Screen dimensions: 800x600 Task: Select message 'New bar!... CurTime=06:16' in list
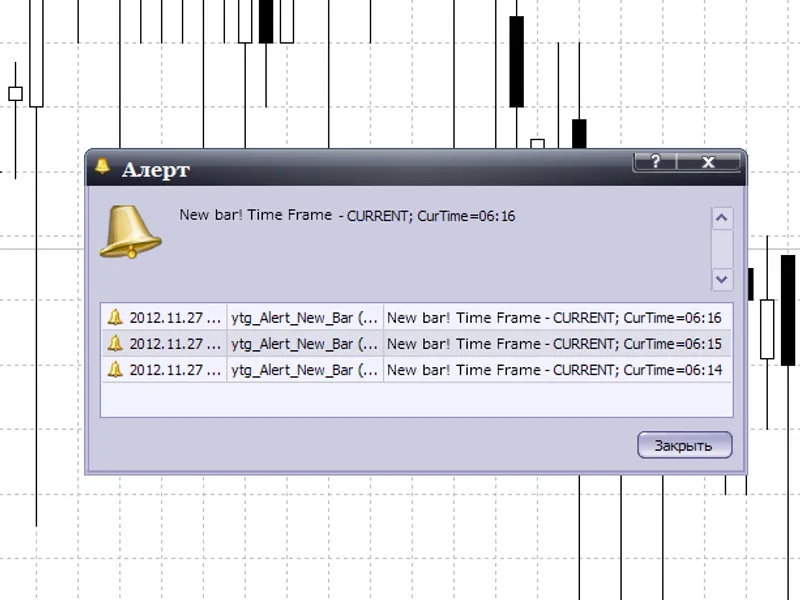tap(555, 318)
